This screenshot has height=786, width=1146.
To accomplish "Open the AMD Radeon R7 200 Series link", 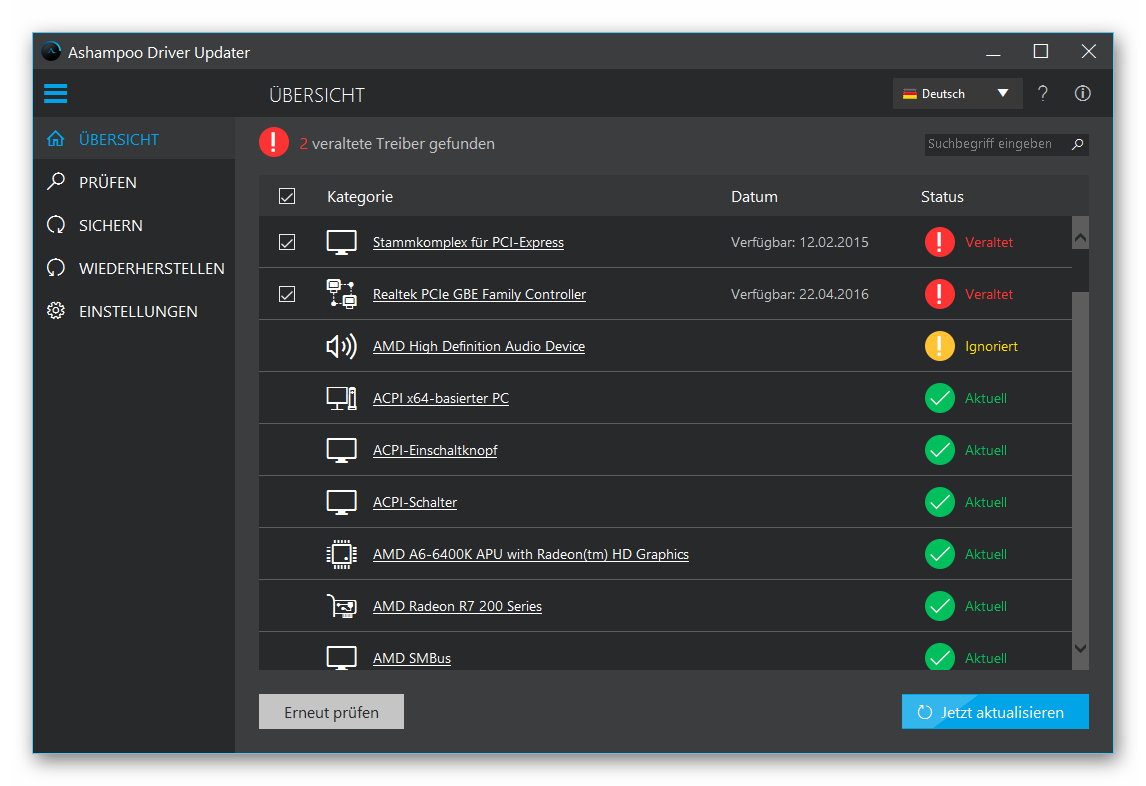I will (x=457, y=606).
